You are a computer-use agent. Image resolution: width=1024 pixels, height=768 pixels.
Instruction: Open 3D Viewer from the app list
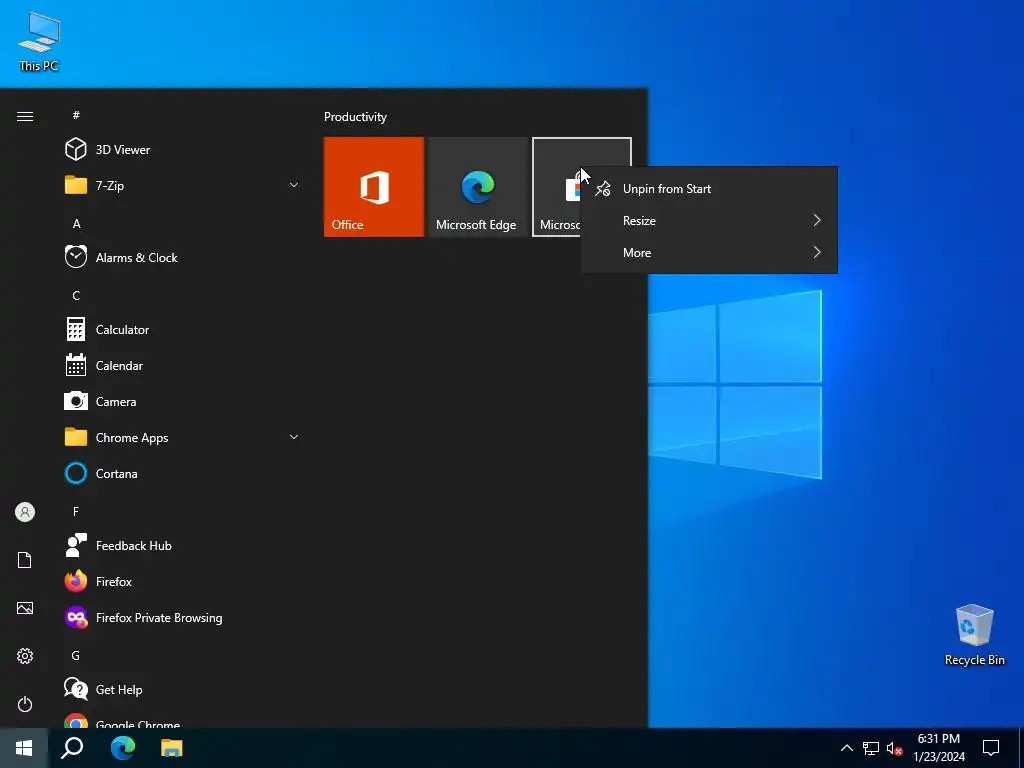click(x=183, y=150)
